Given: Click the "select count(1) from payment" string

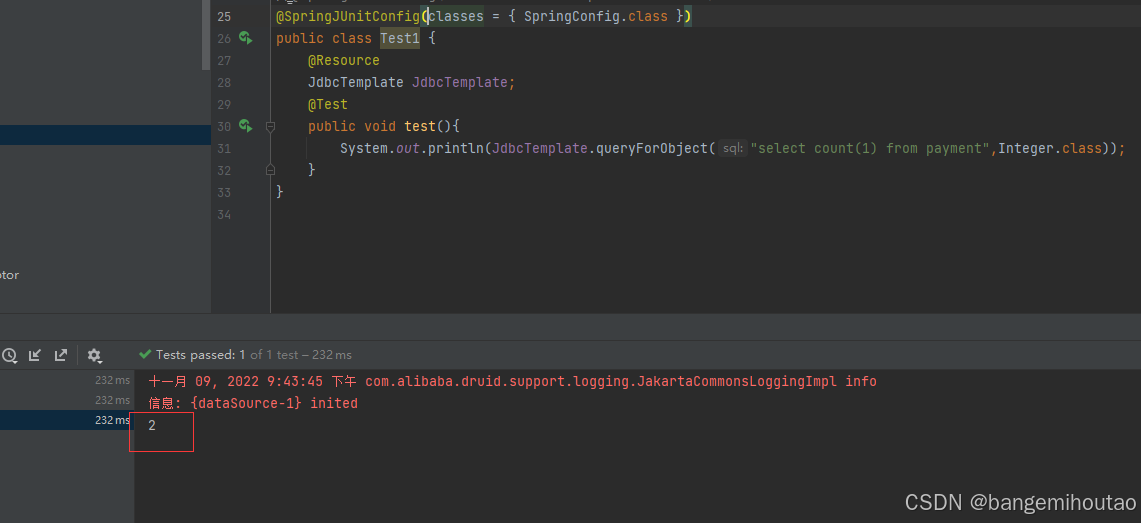Looking at the screenshot, I should click(x=870, y=148).
